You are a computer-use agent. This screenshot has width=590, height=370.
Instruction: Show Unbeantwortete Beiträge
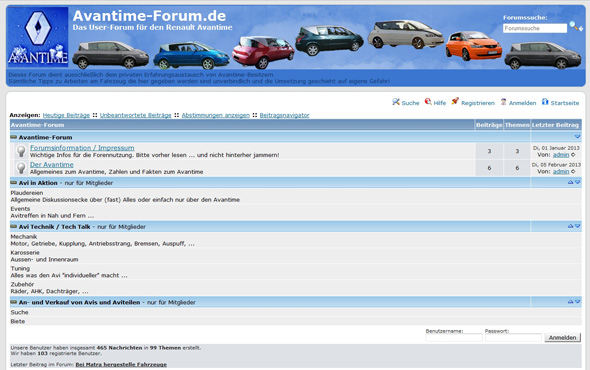click(x=135, y=115)
